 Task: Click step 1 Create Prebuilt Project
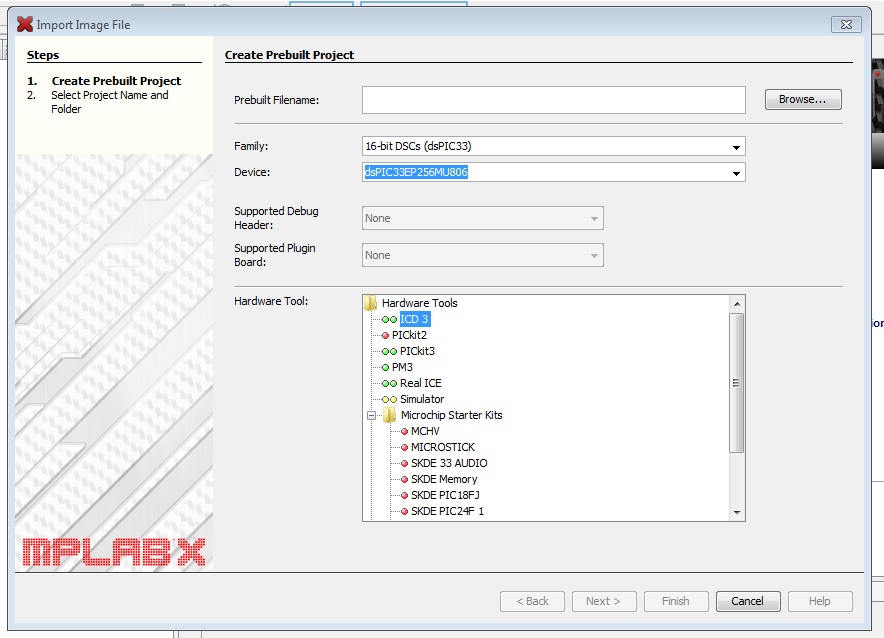[116, 81]
